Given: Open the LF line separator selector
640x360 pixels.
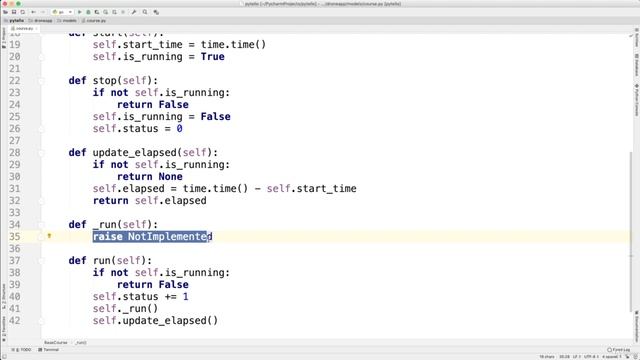Looking at the screenshot, I should [x=576, y=357].
